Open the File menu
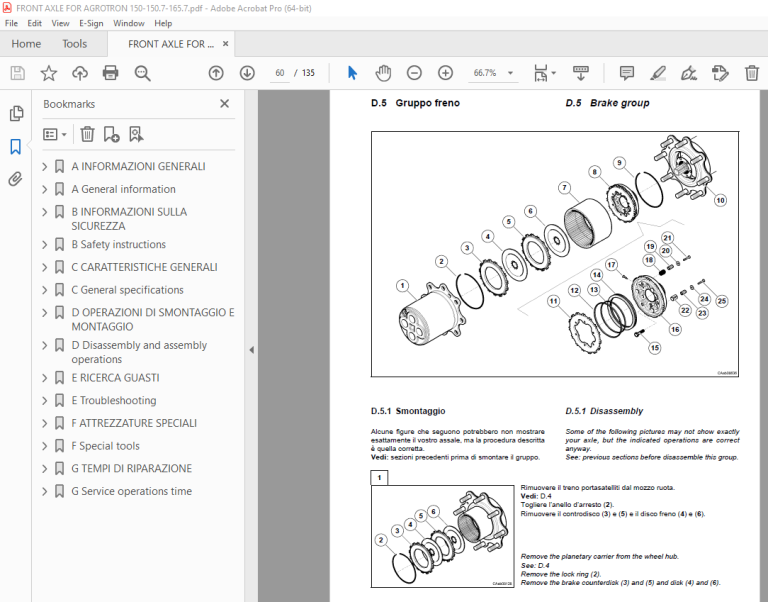 click(11, 23)
